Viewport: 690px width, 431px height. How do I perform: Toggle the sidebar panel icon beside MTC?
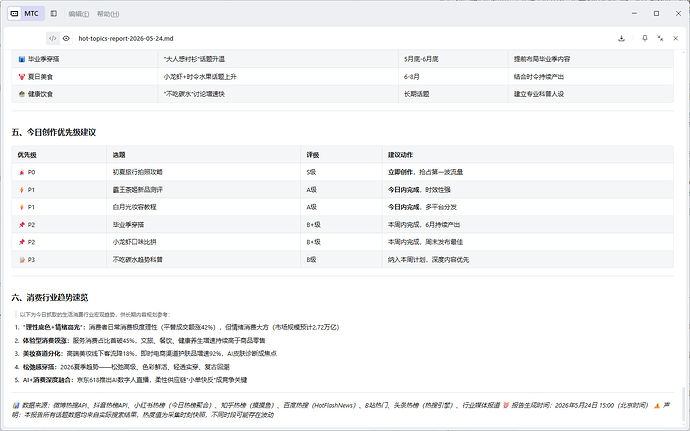pos(54,14)
